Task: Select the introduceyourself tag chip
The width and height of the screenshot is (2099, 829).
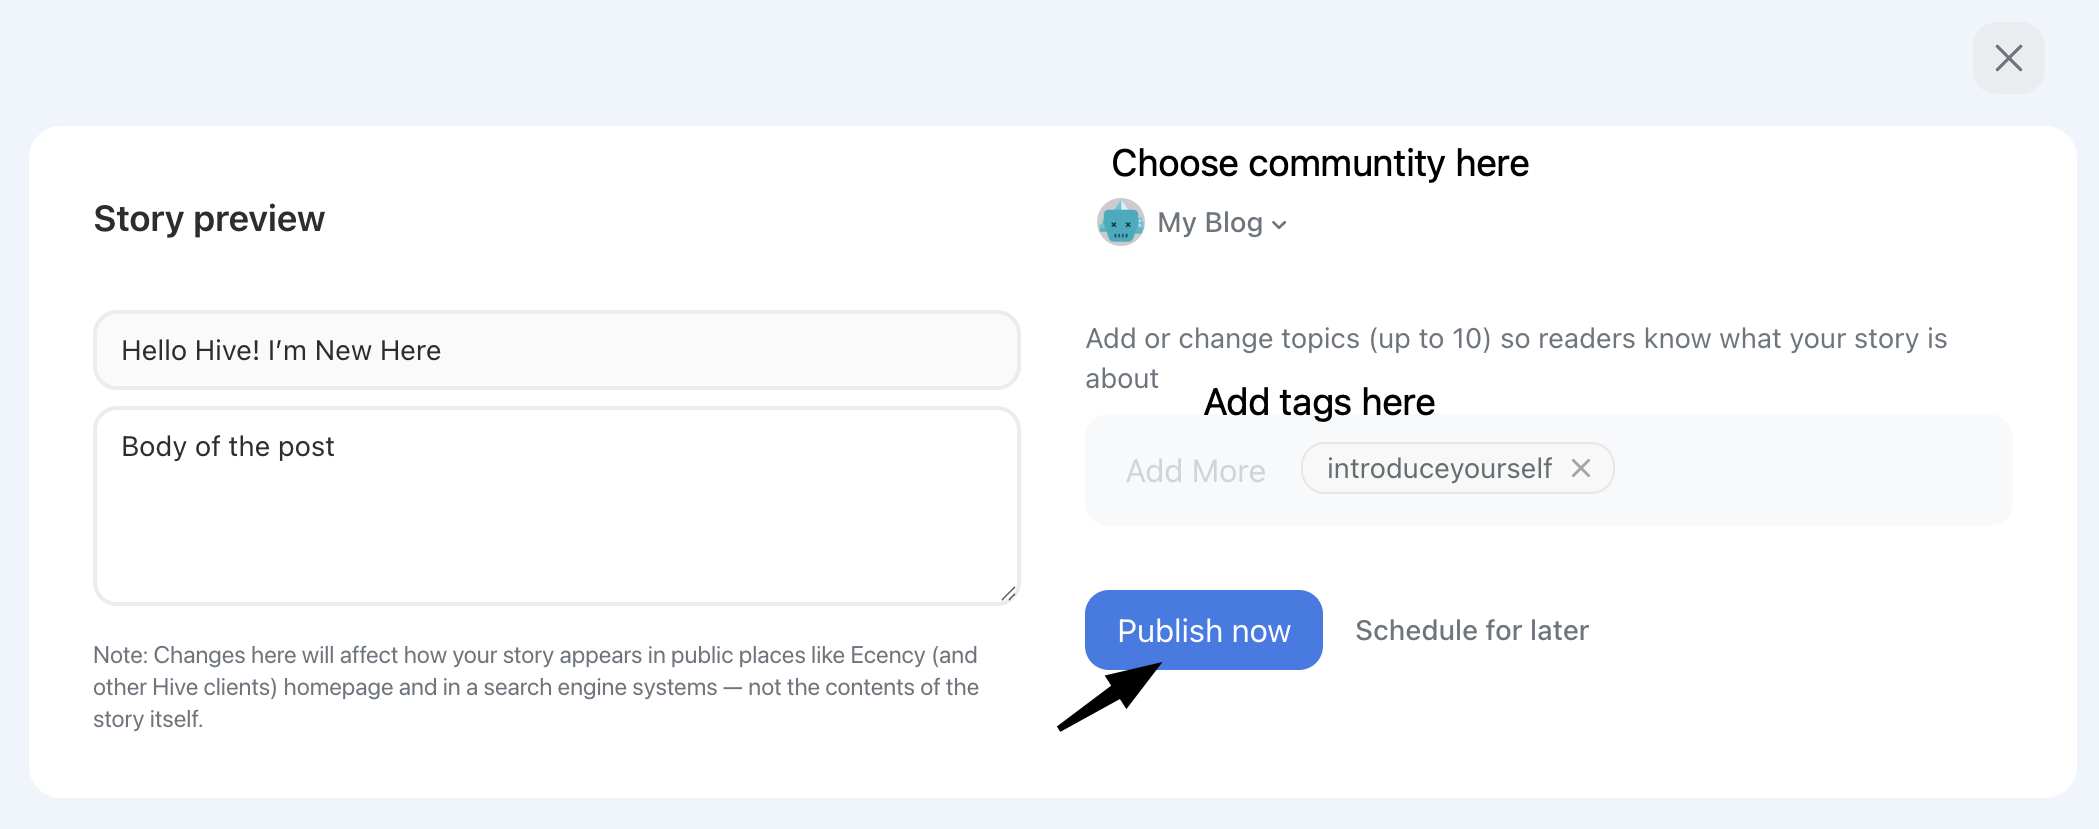Action: (x=1439, y=468)
